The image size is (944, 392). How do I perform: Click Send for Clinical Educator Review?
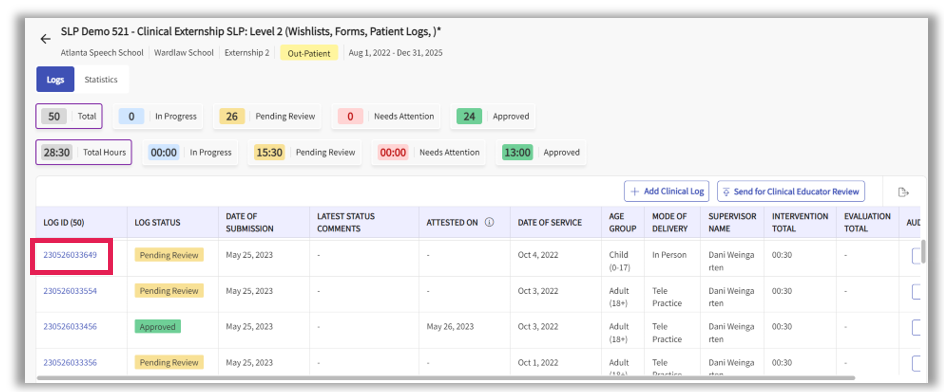tap(791, 191)
